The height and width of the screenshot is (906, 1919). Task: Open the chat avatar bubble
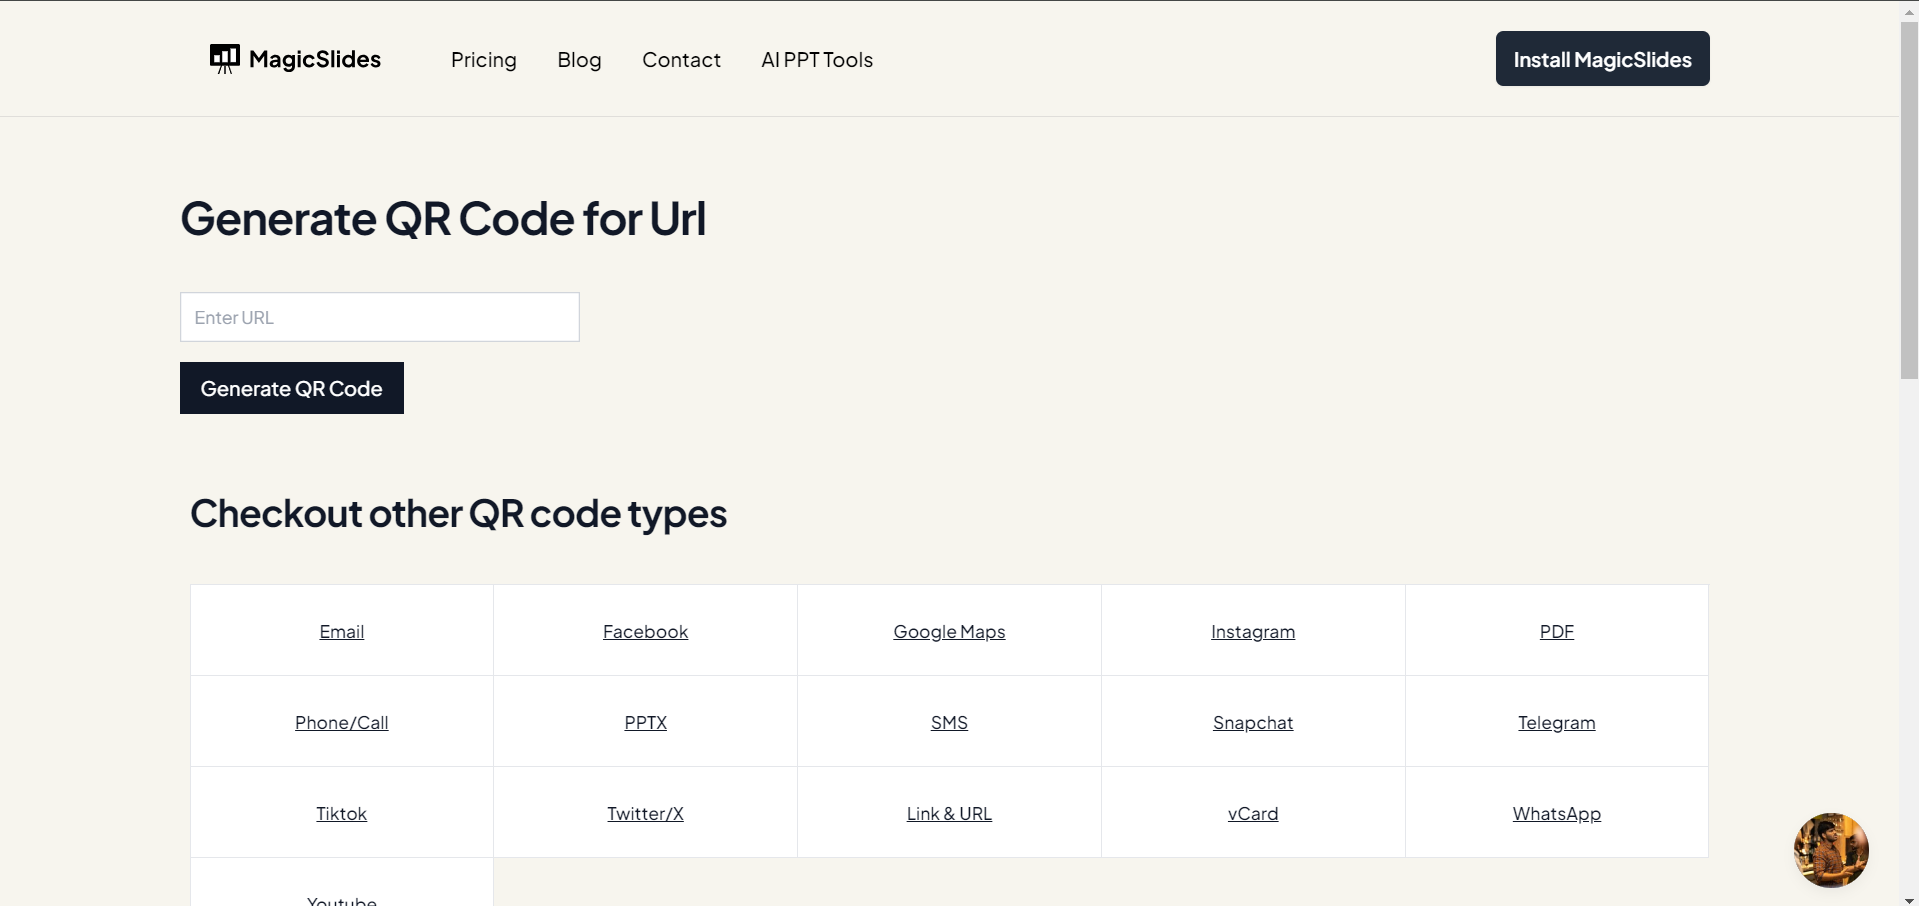point(1831,850)
